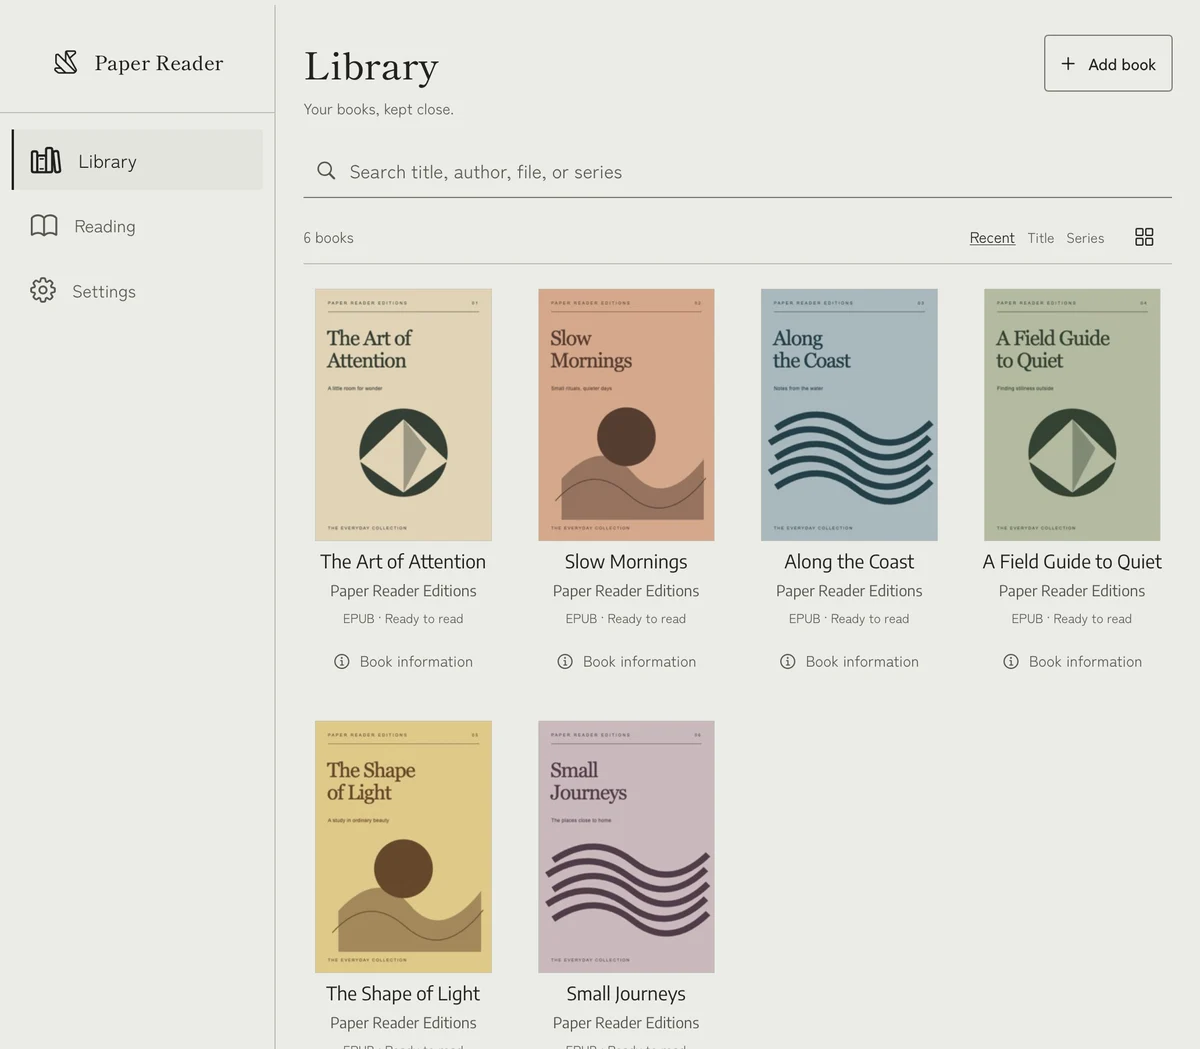Screen dimensions: 1200x1049
Task: Click the Settings gear icon
Action: 43,290
